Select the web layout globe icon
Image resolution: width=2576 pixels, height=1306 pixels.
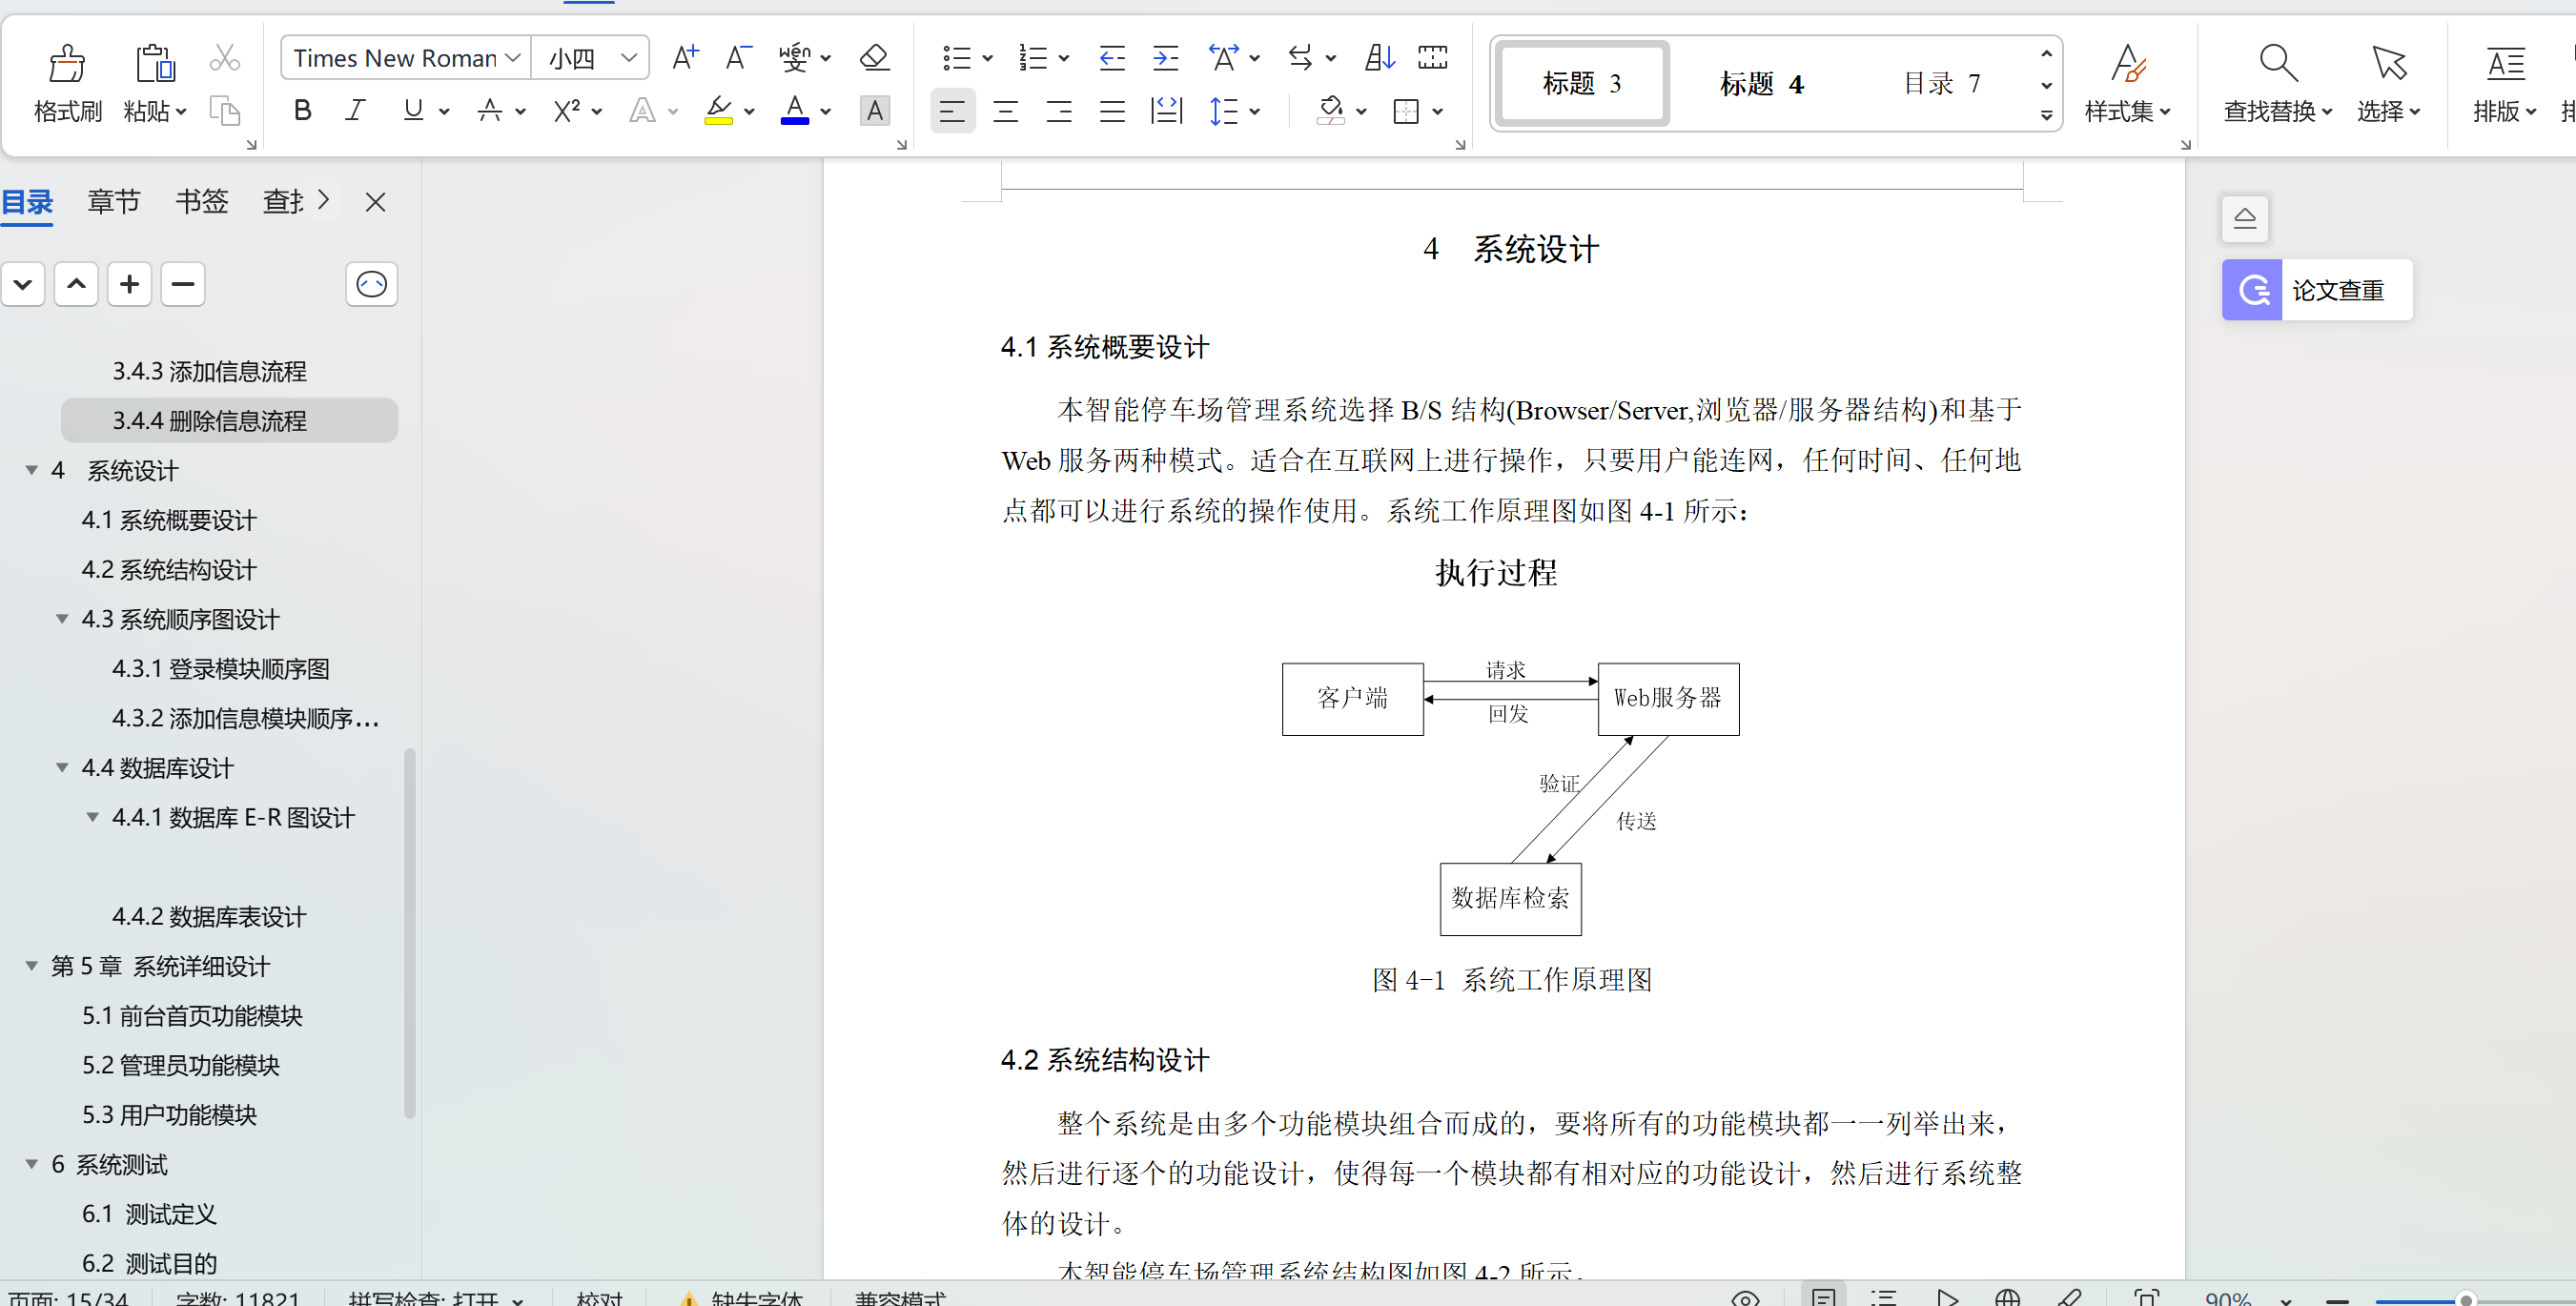(x=2007, y=1296)
